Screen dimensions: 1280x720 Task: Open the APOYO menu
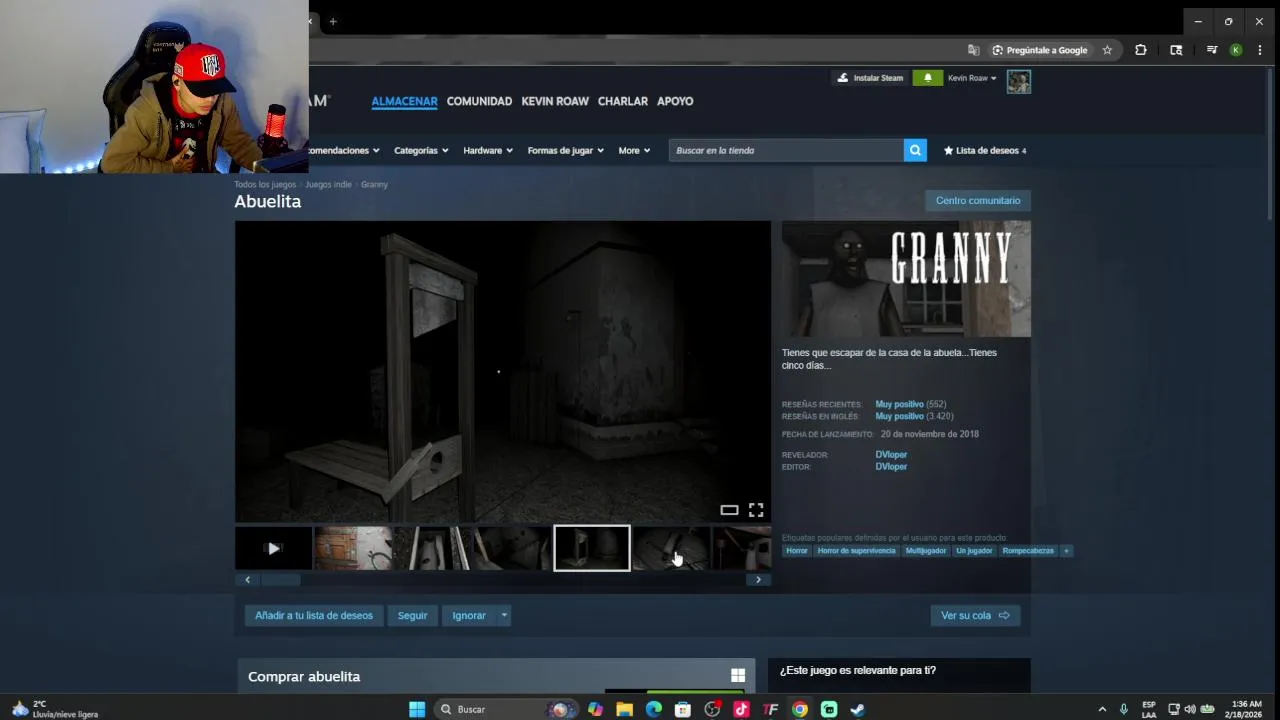[675, 101]
